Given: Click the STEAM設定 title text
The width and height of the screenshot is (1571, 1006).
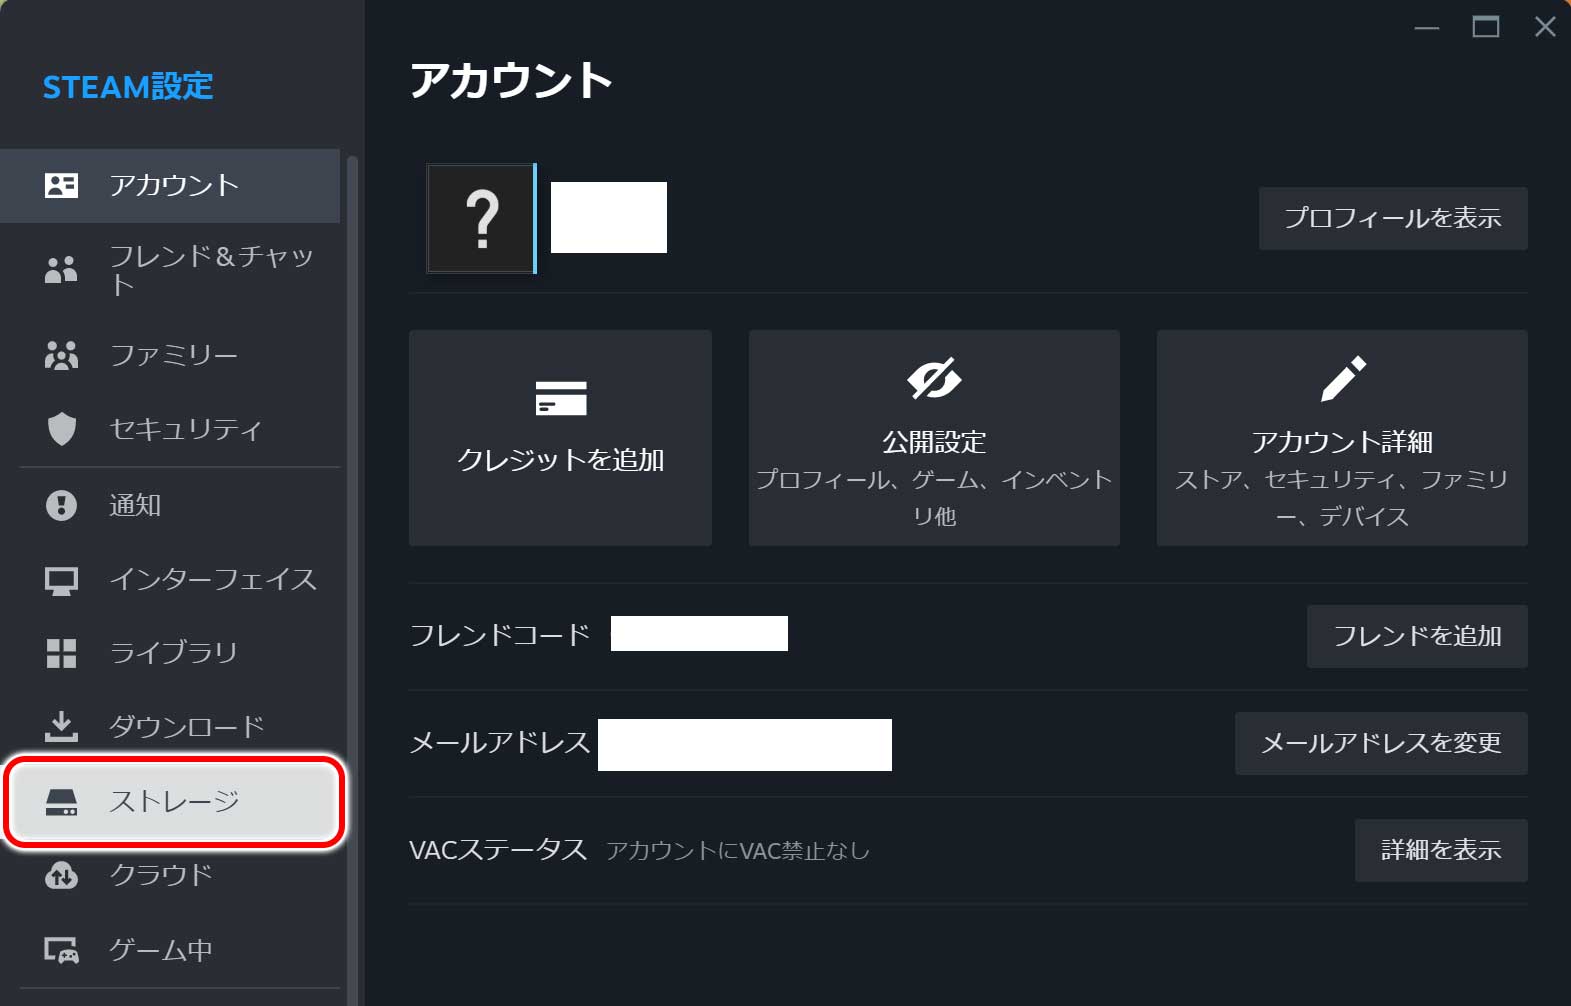Looking at the screenshot, I should click(x=128, y=87).
